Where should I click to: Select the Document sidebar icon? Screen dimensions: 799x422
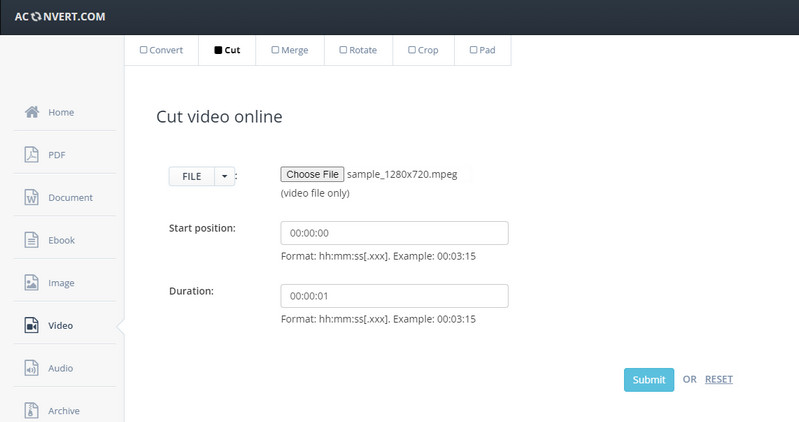(32, 198)
